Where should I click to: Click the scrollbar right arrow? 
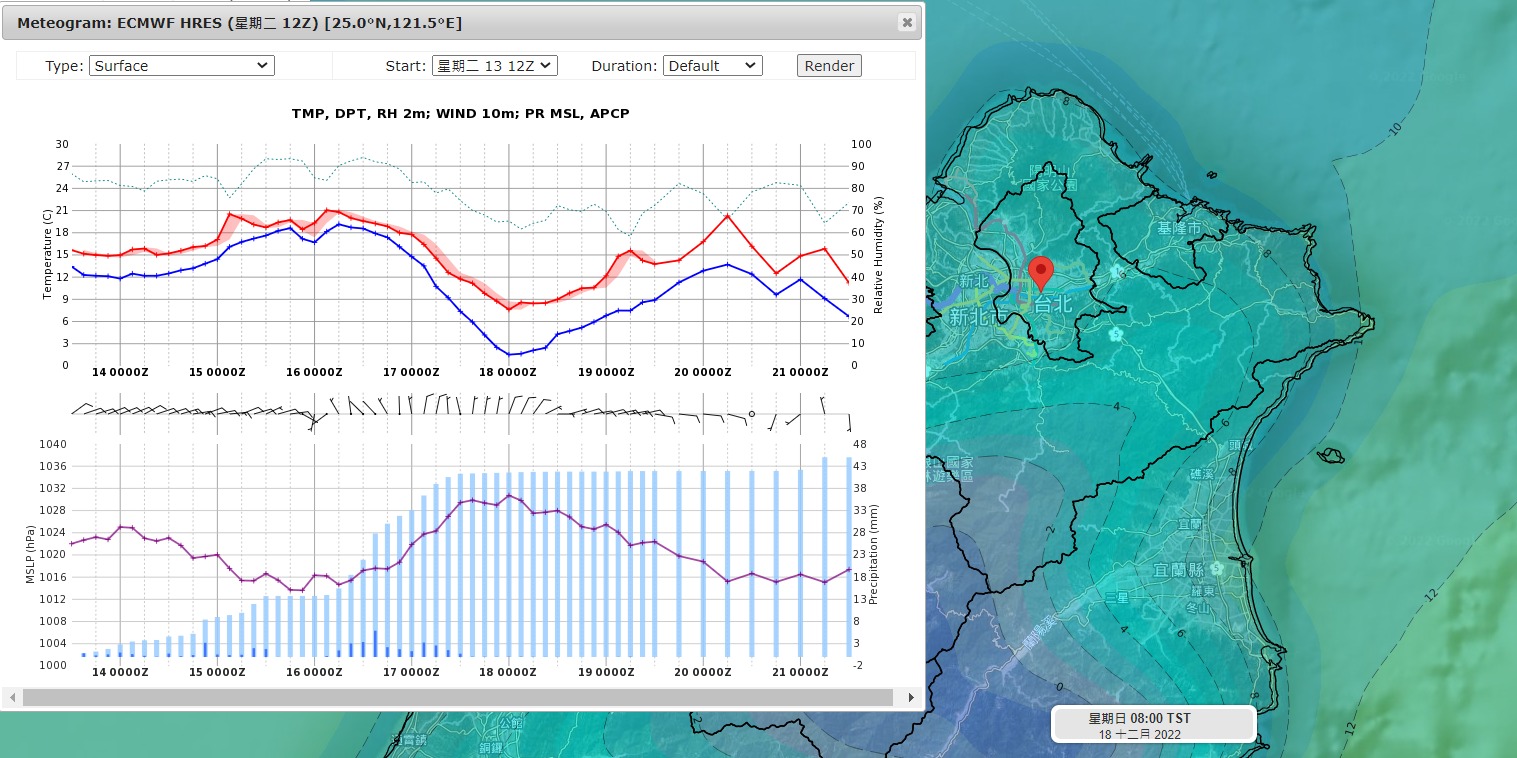click(911, 697)
